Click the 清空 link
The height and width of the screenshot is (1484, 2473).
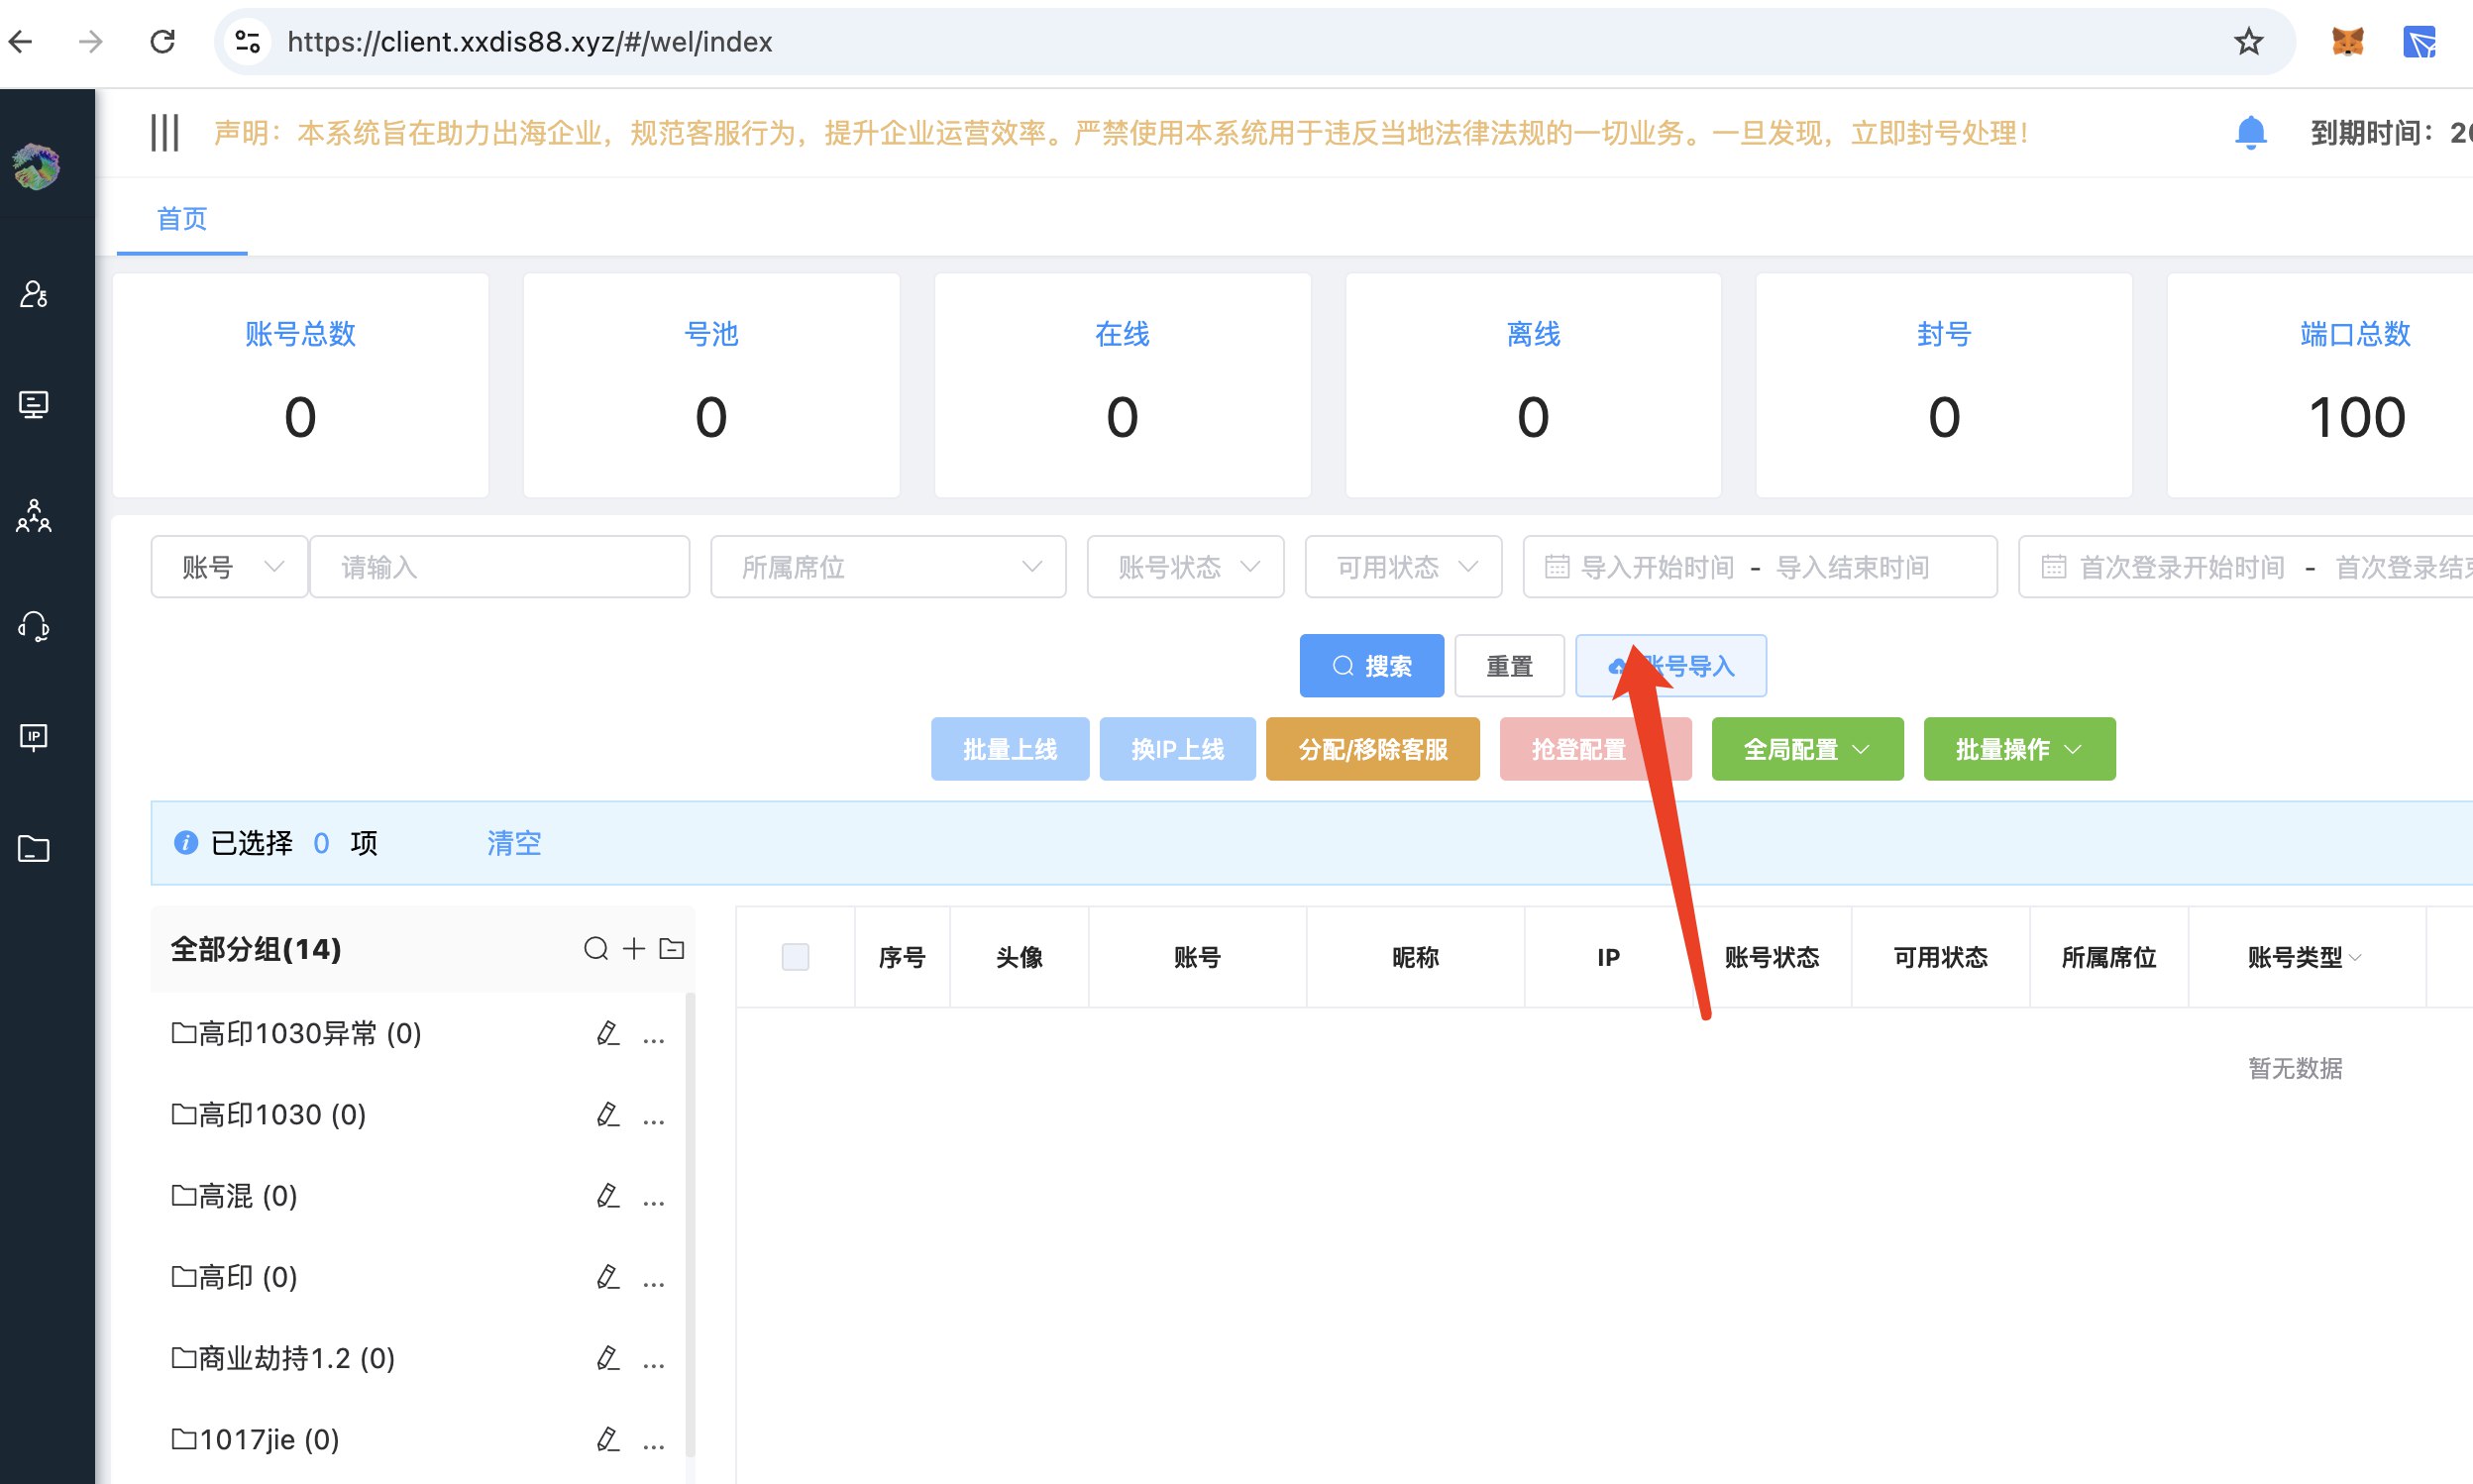513,843
